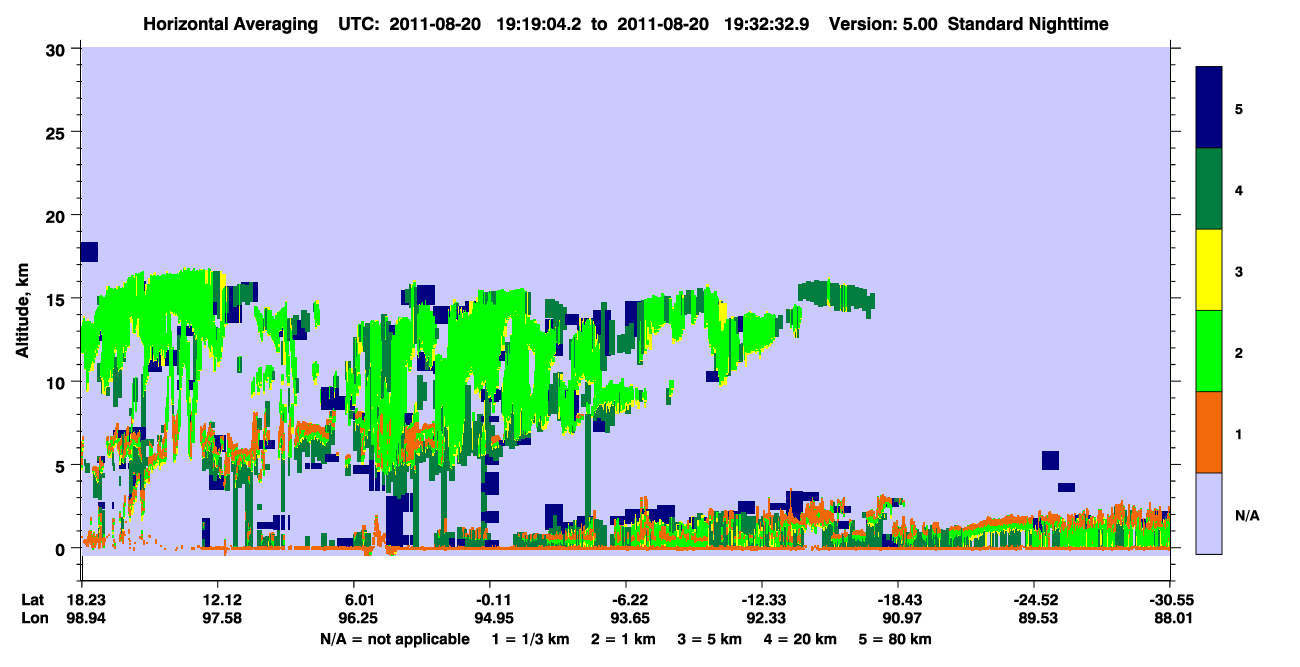Click the dark blue colorbar segment labeled 5
The image size is (1300, 667).
point(1209,108)
